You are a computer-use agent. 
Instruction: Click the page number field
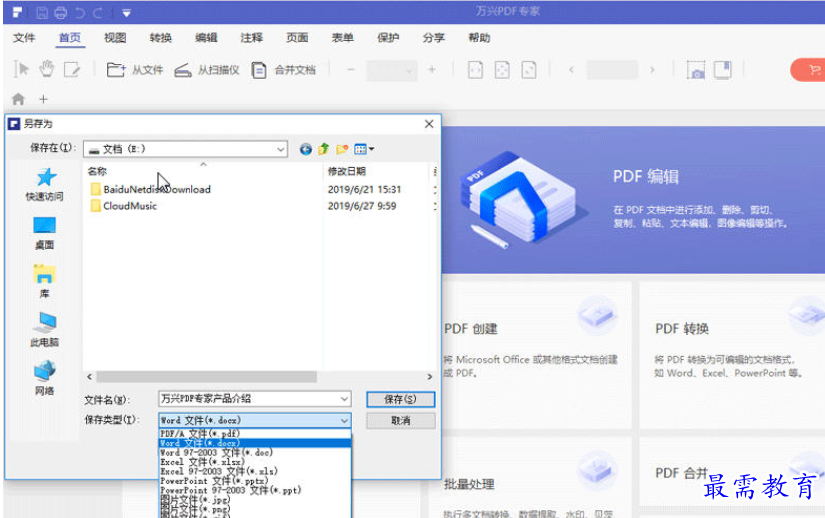pyautogui.click(x=612, y=70)
